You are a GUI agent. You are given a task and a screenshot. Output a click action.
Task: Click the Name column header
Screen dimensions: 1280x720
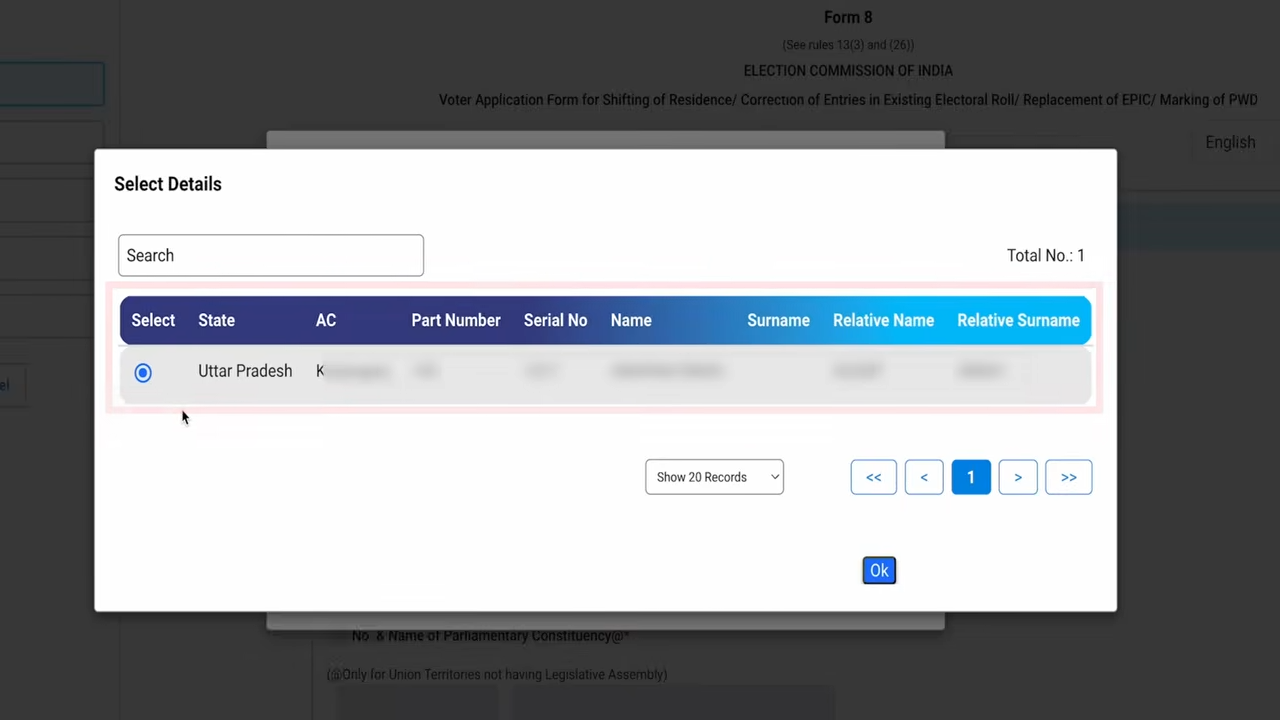[x=630, y=320]
